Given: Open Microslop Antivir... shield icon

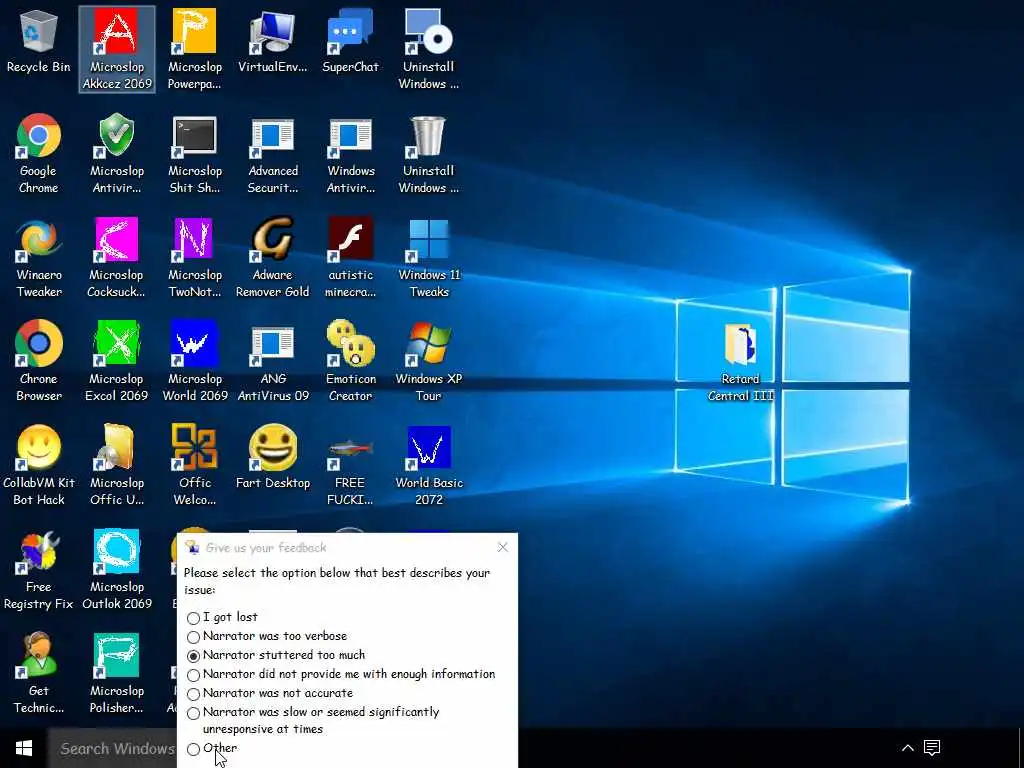Looking at the screenshot, I should [x=117, y=154].
